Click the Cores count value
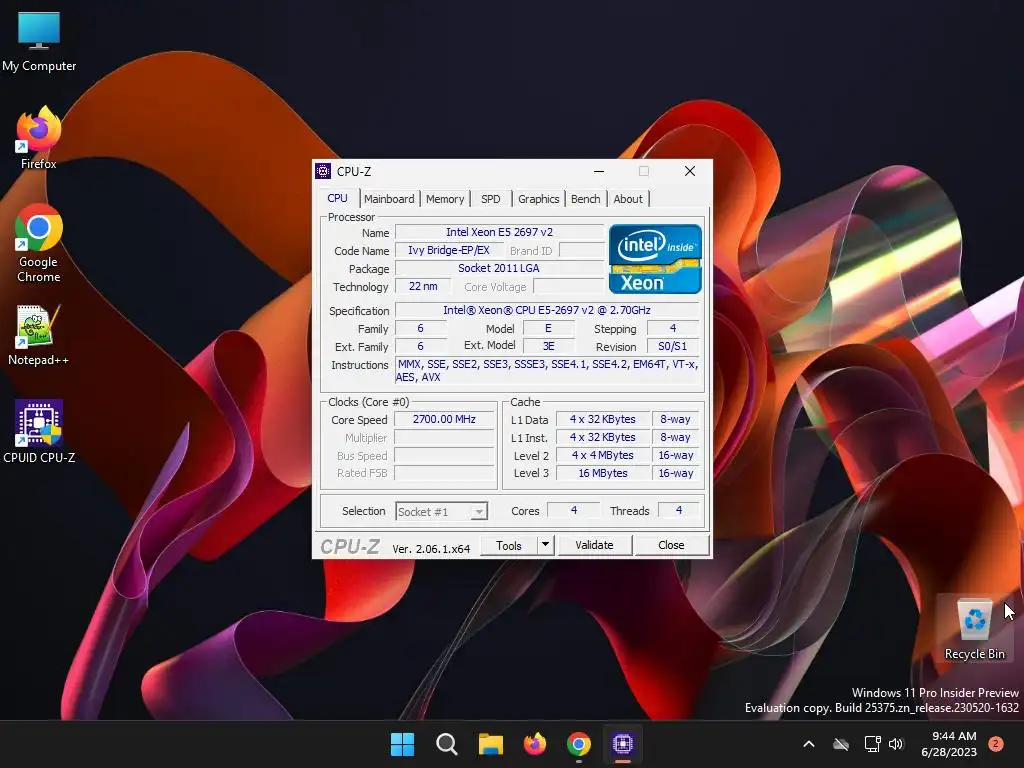Image resolution: width=1024 pixels, height=768 pixels. (x=573, y=510)
